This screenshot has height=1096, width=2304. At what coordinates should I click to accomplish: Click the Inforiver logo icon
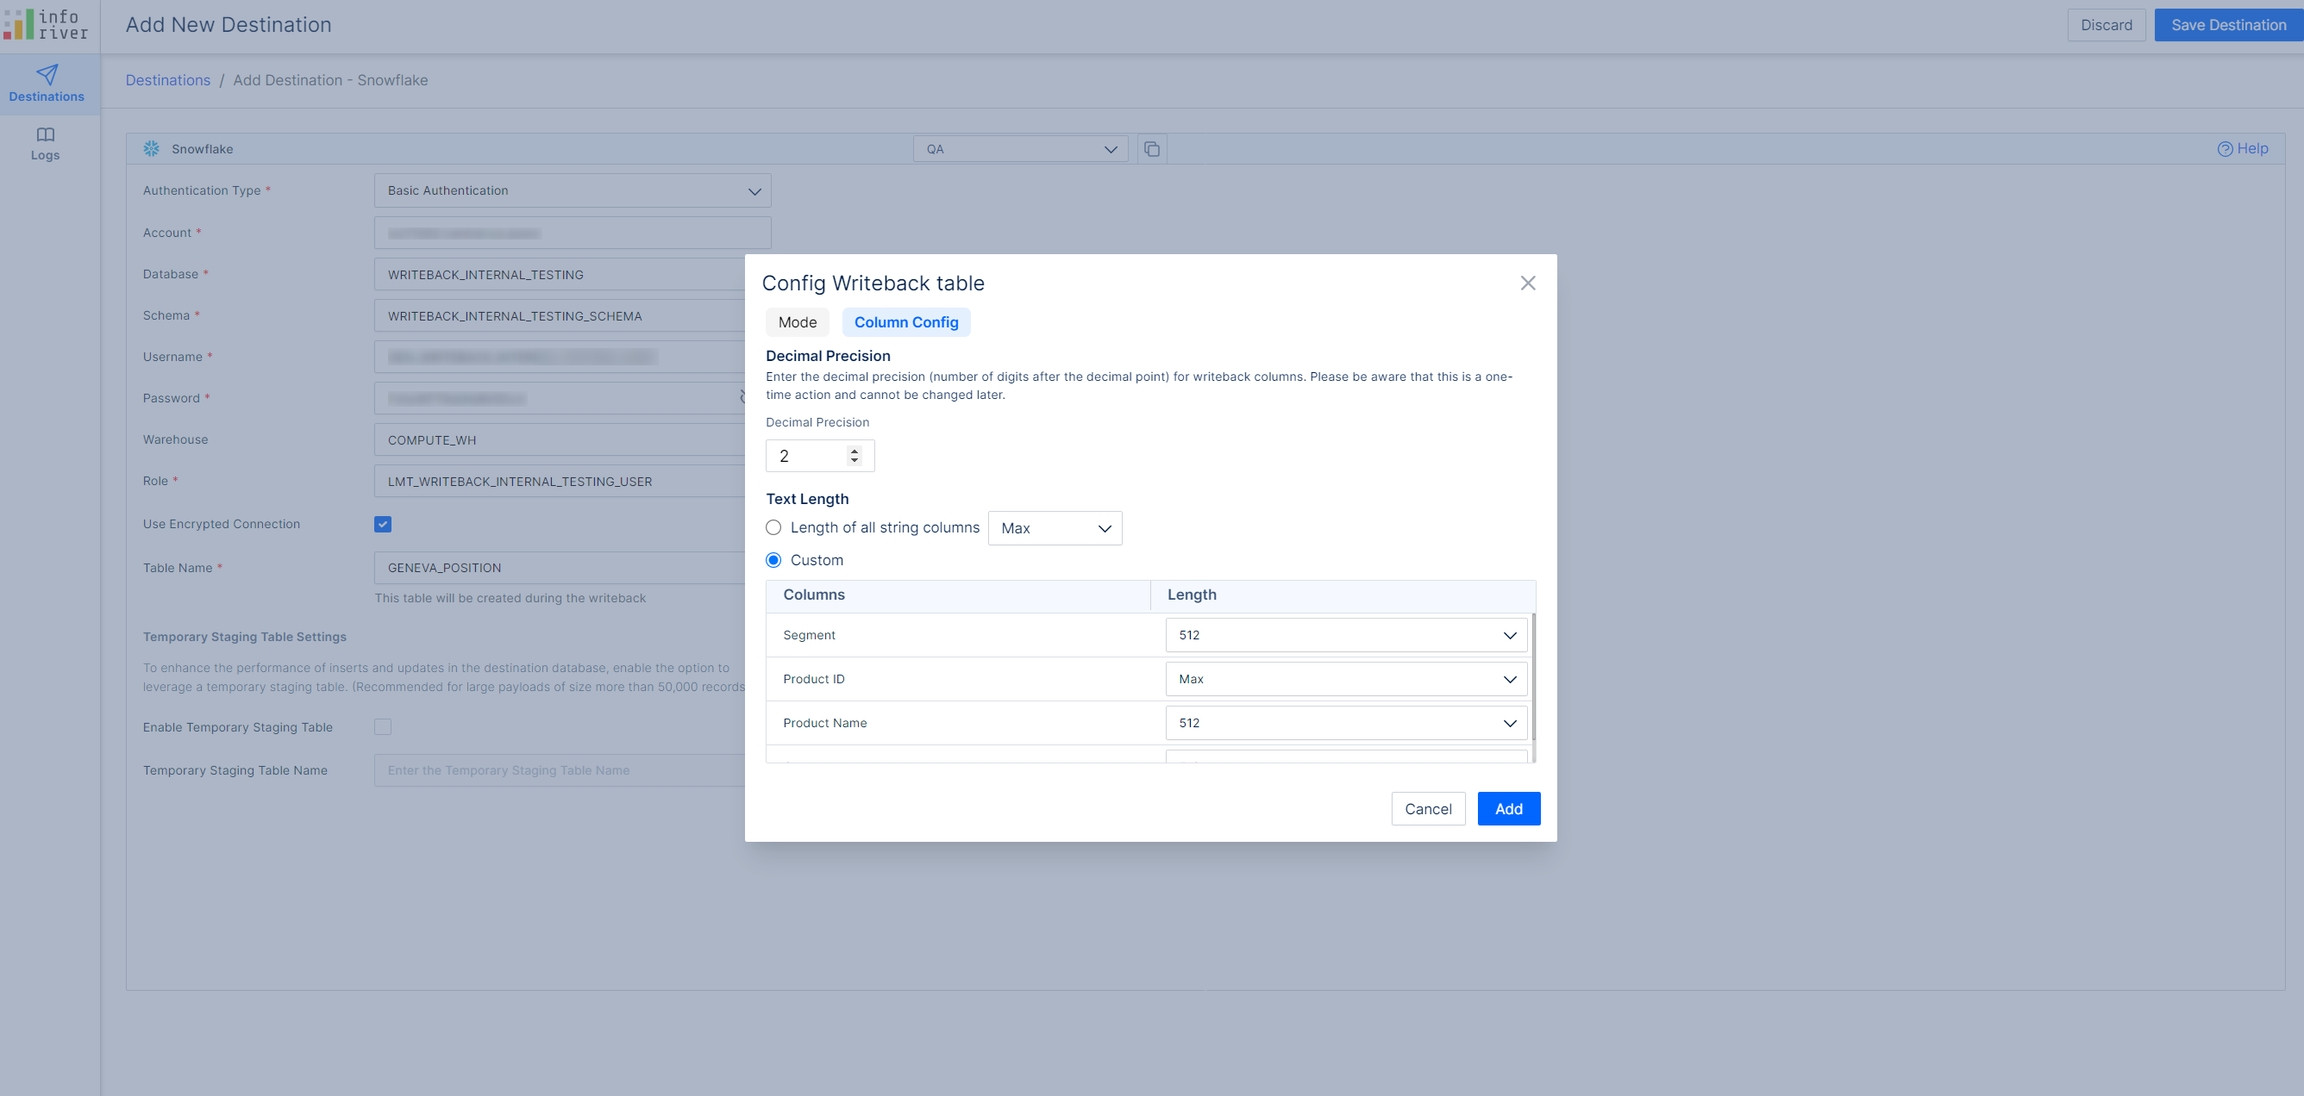tap(20, 24)
